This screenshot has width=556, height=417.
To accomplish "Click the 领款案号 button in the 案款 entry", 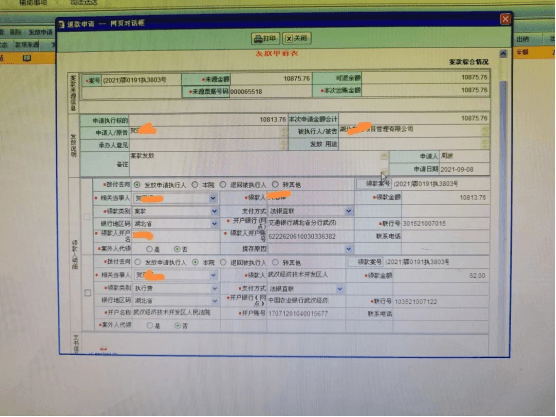I will pyautogui.click(x=374, y=184).
